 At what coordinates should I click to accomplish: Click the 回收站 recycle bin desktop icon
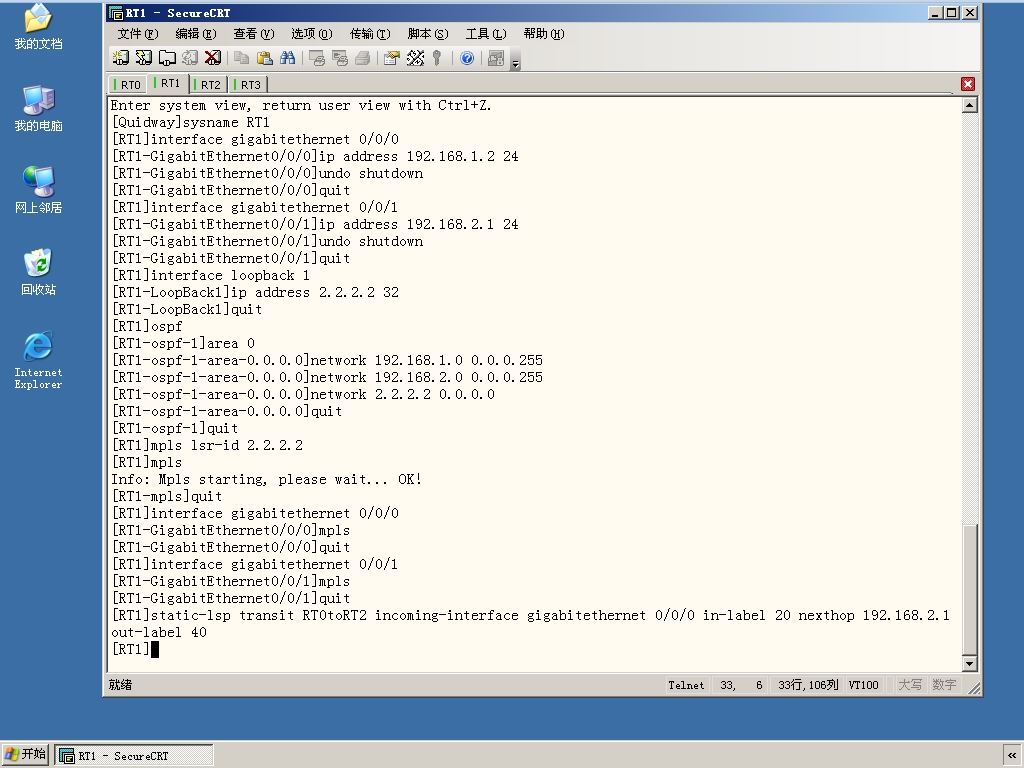39,272
